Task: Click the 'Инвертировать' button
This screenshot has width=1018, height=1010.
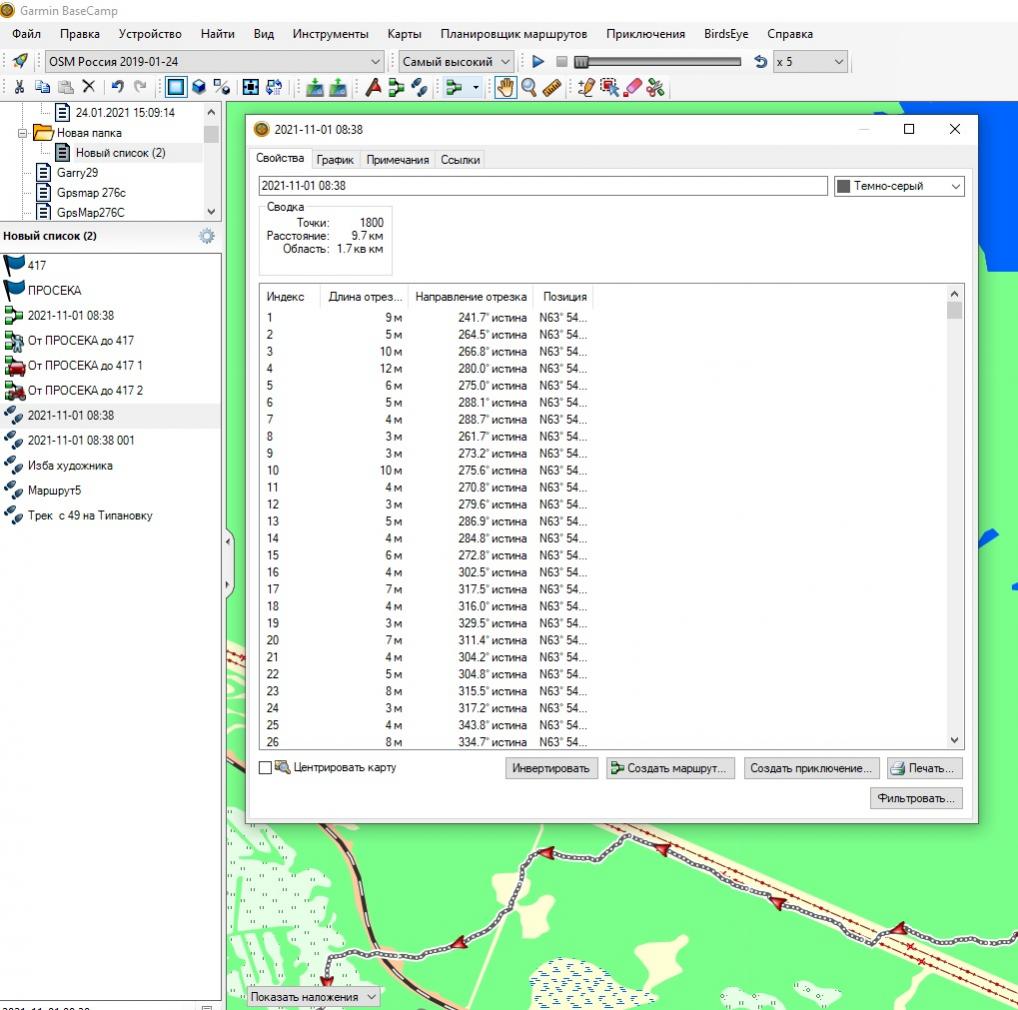Action: point(552,768)
